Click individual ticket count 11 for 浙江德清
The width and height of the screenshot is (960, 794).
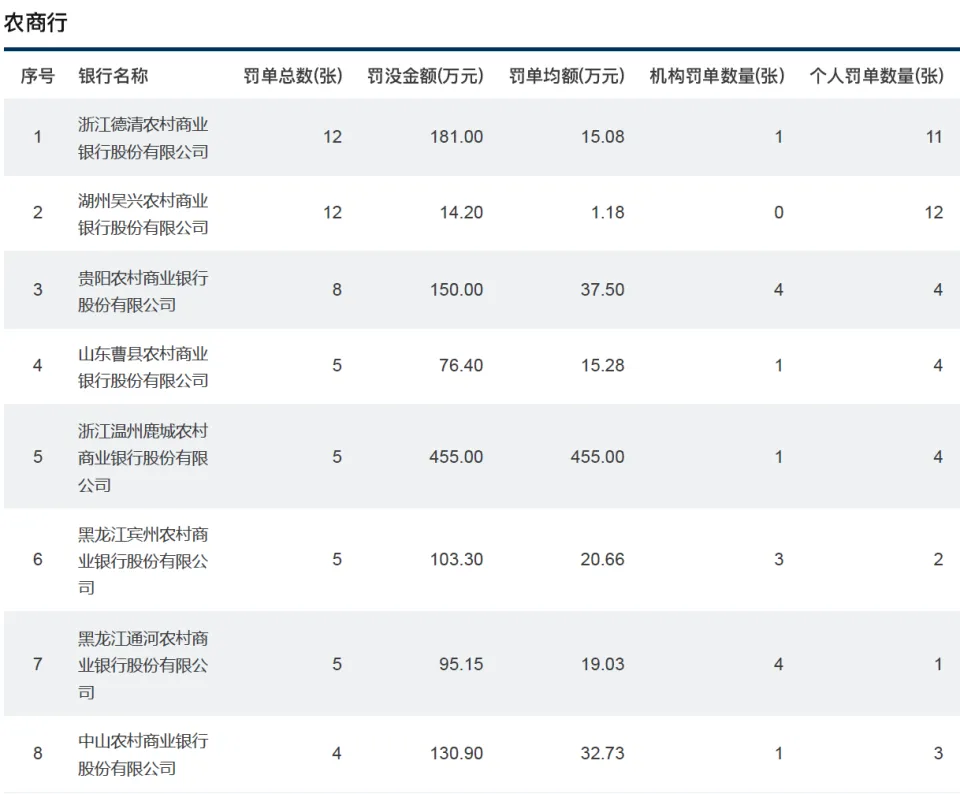pos(934,137)
